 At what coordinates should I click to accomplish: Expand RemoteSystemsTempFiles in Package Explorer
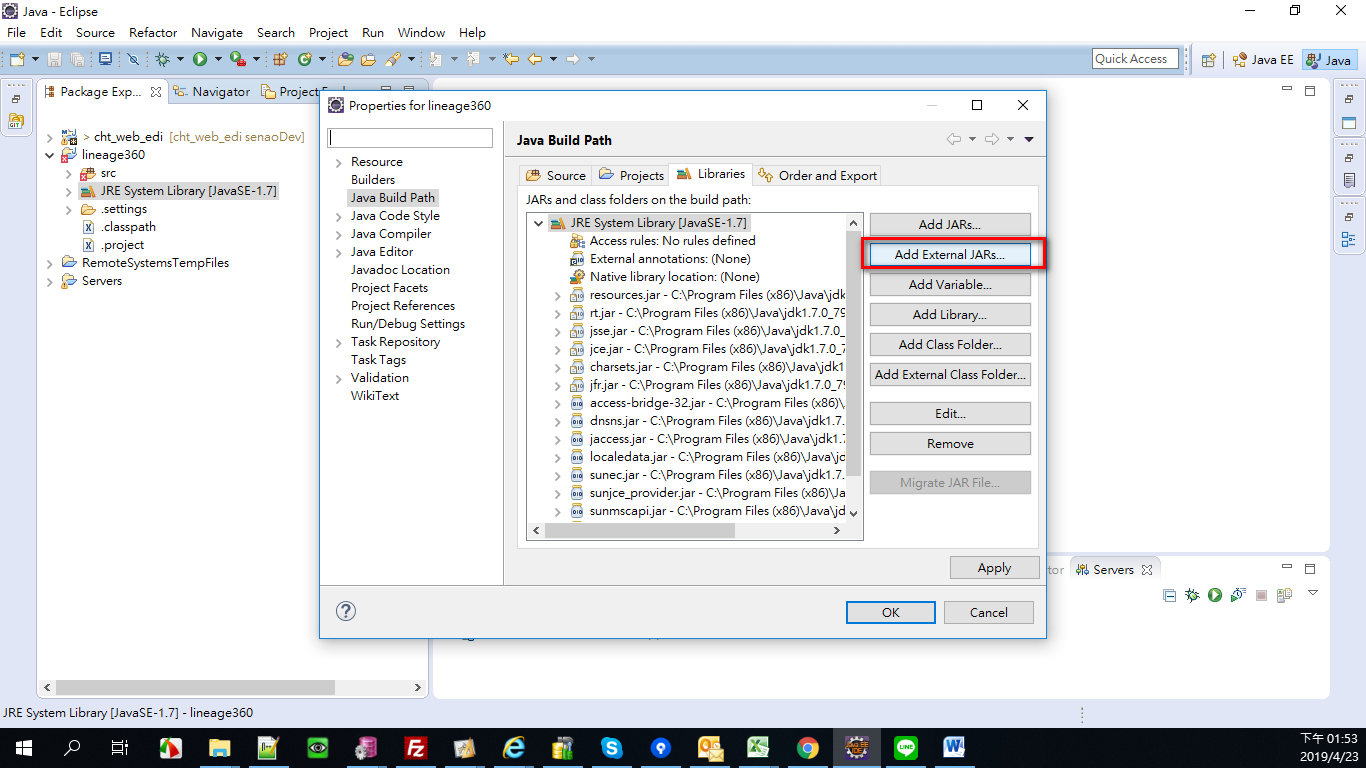pos(50,263)
